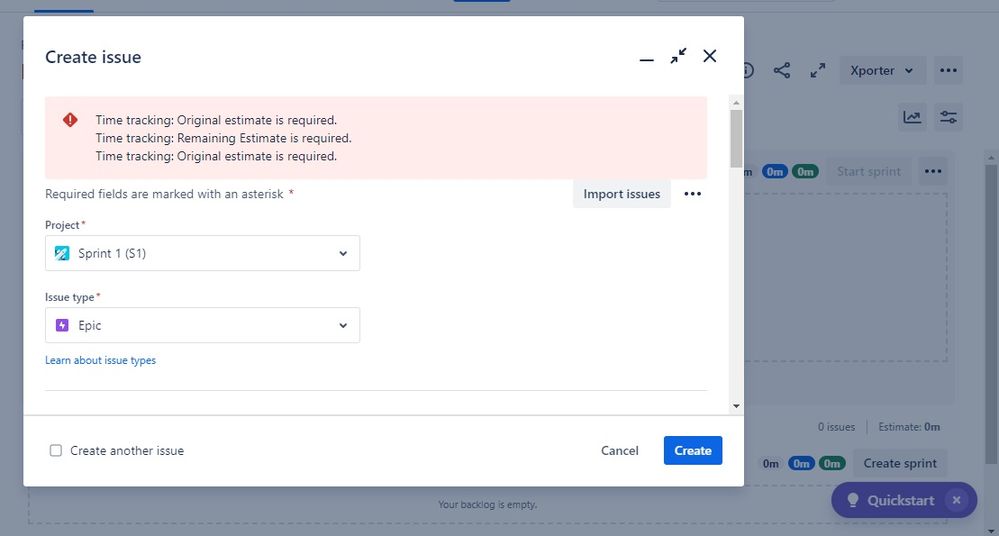The image size is (999, 536).
Task: Click the 'Estimate: 0m' text
Action: (909, 427)
